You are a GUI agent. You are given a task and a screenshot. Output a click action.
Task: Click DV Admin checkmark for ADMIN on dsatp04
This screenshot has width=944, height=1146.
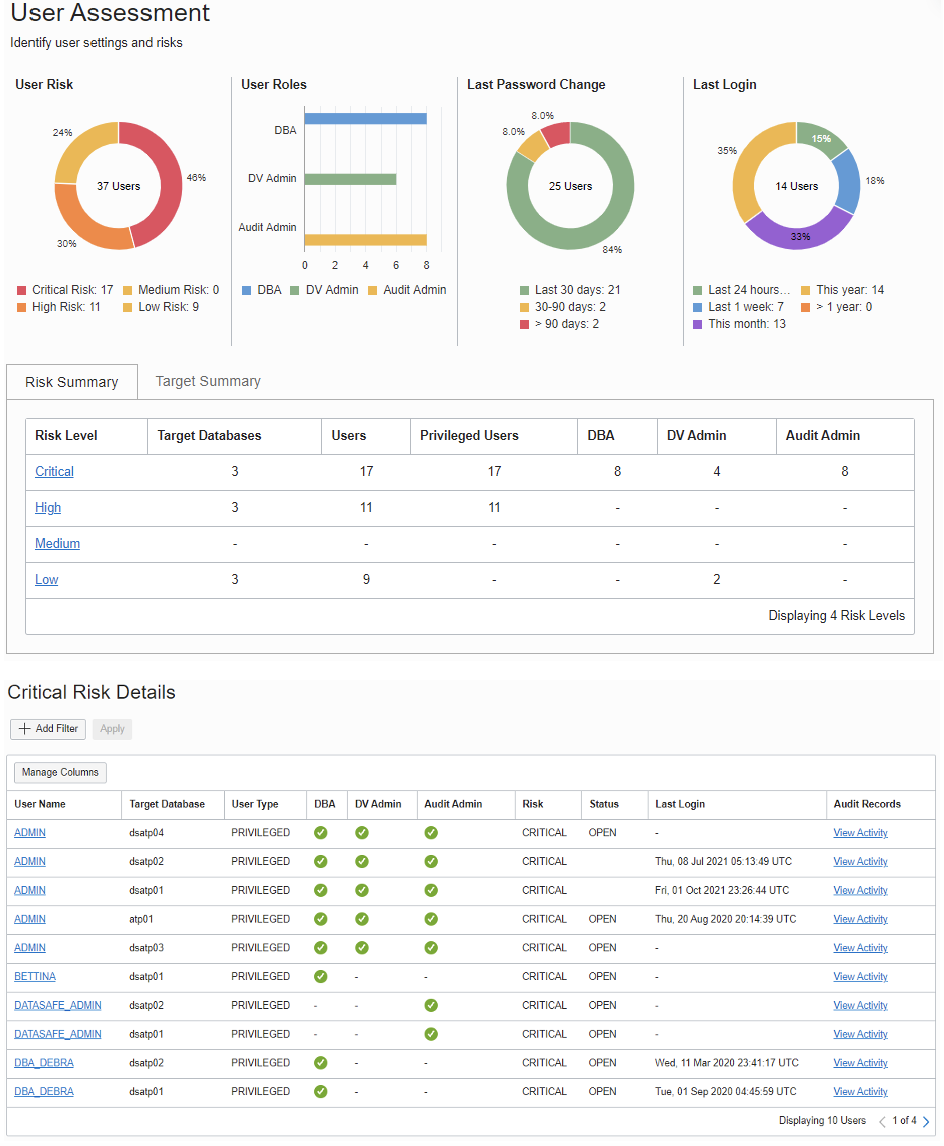click(362, 832)
